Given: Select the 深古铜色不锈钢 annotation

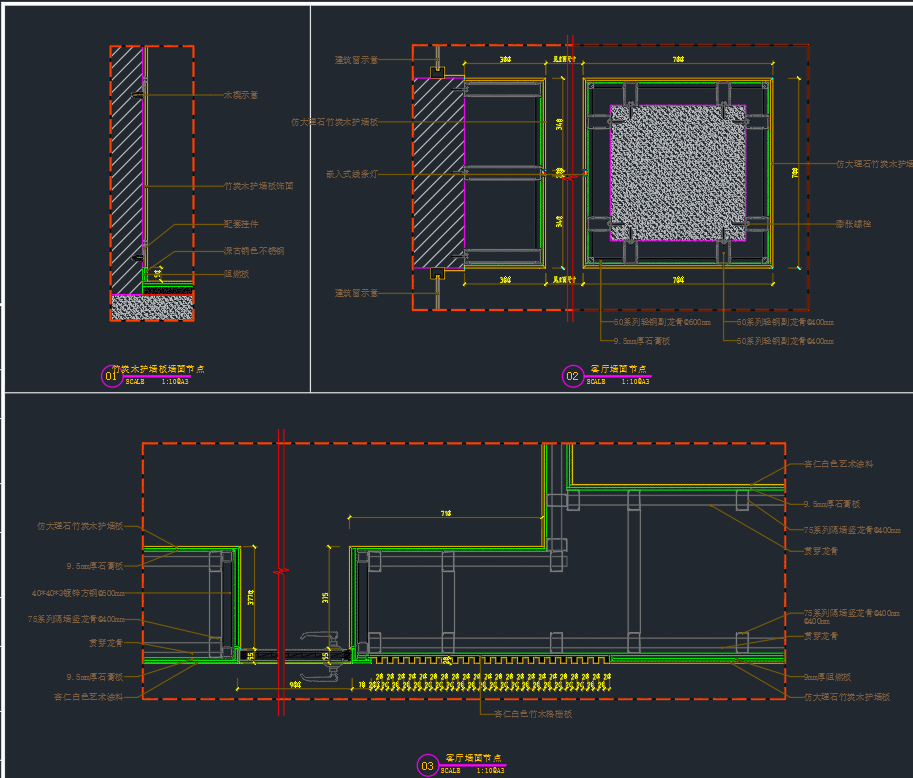Looking at the screenshot, I should (x=254, y=251).
